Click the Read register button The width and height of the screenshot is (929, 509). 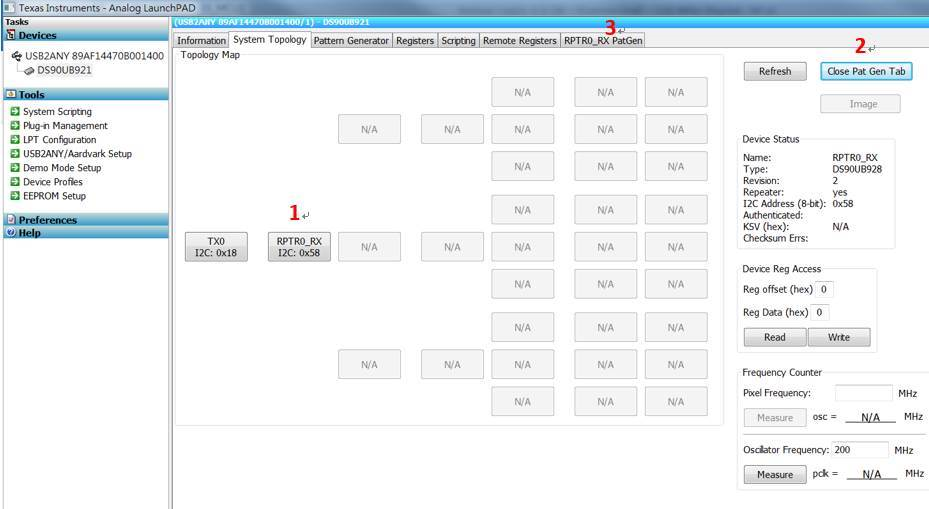774,337
